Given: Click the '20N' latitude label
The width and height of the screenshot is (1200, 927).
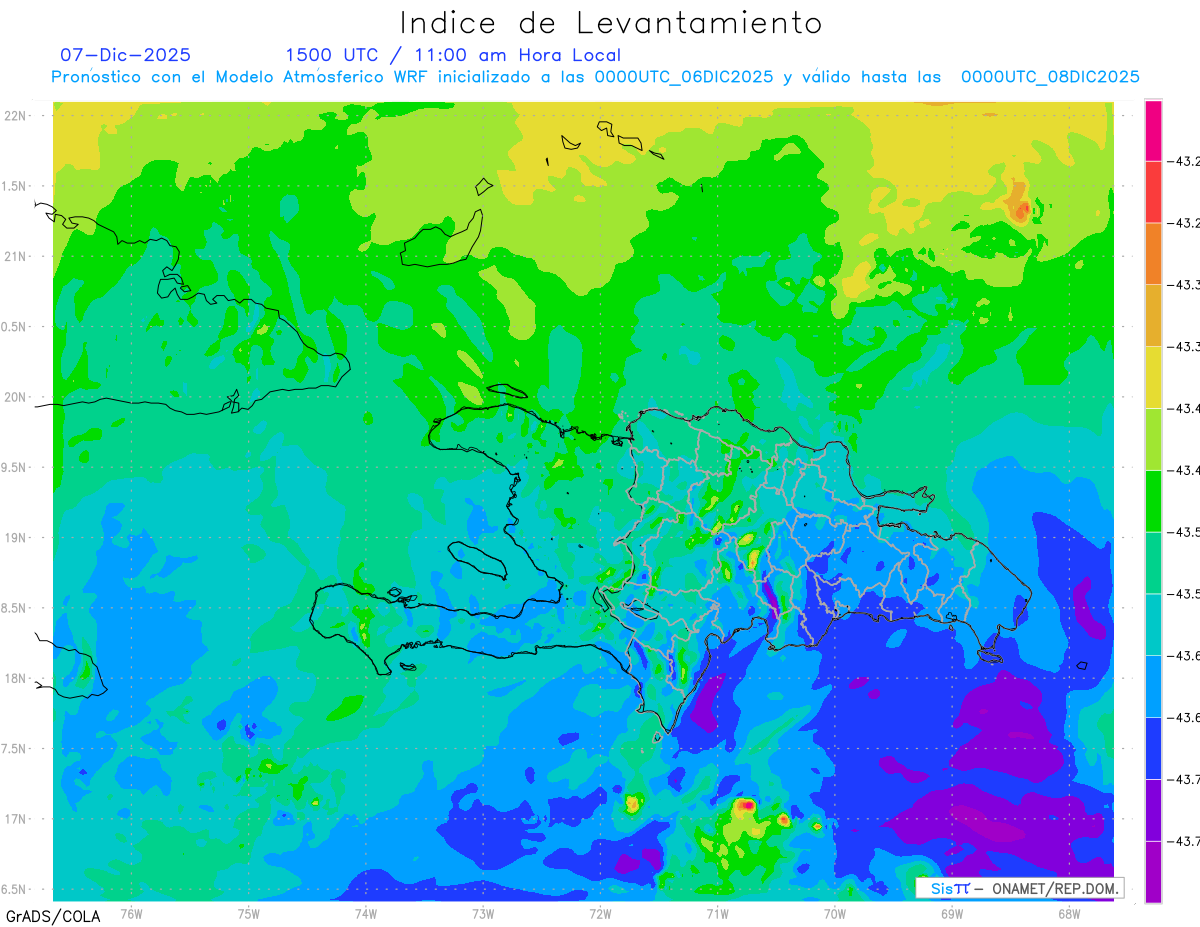Looking at the screenshot, I should coord(17,397).
